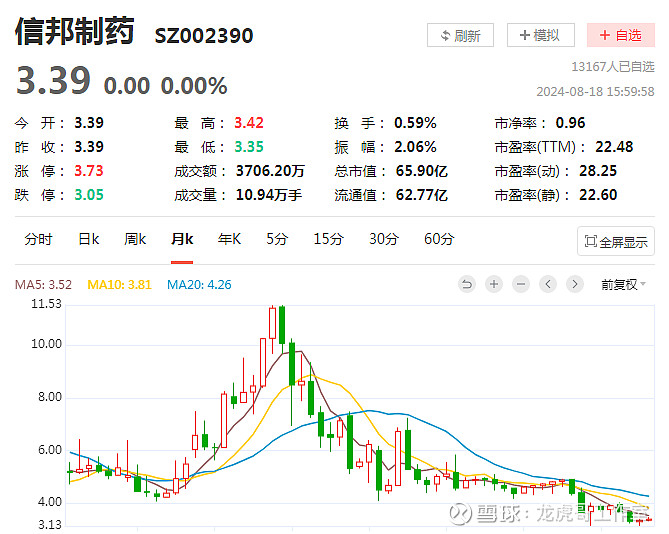This screenshot has width=669, height=534.
Task: Click the MA5: 3.52 indicator label
Action: click(x=43, y=284)
